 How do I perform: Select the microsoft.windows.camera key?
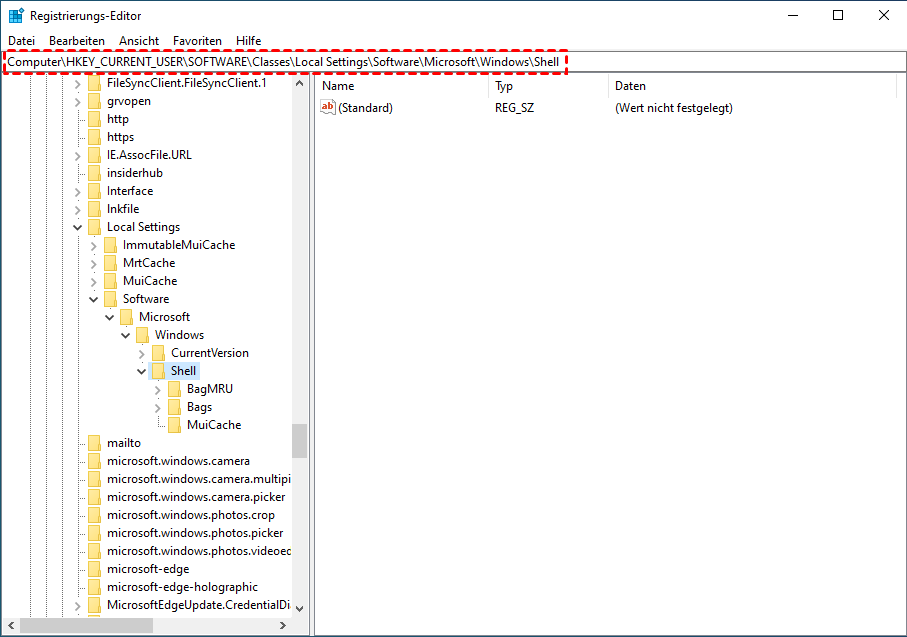[179, 461]
